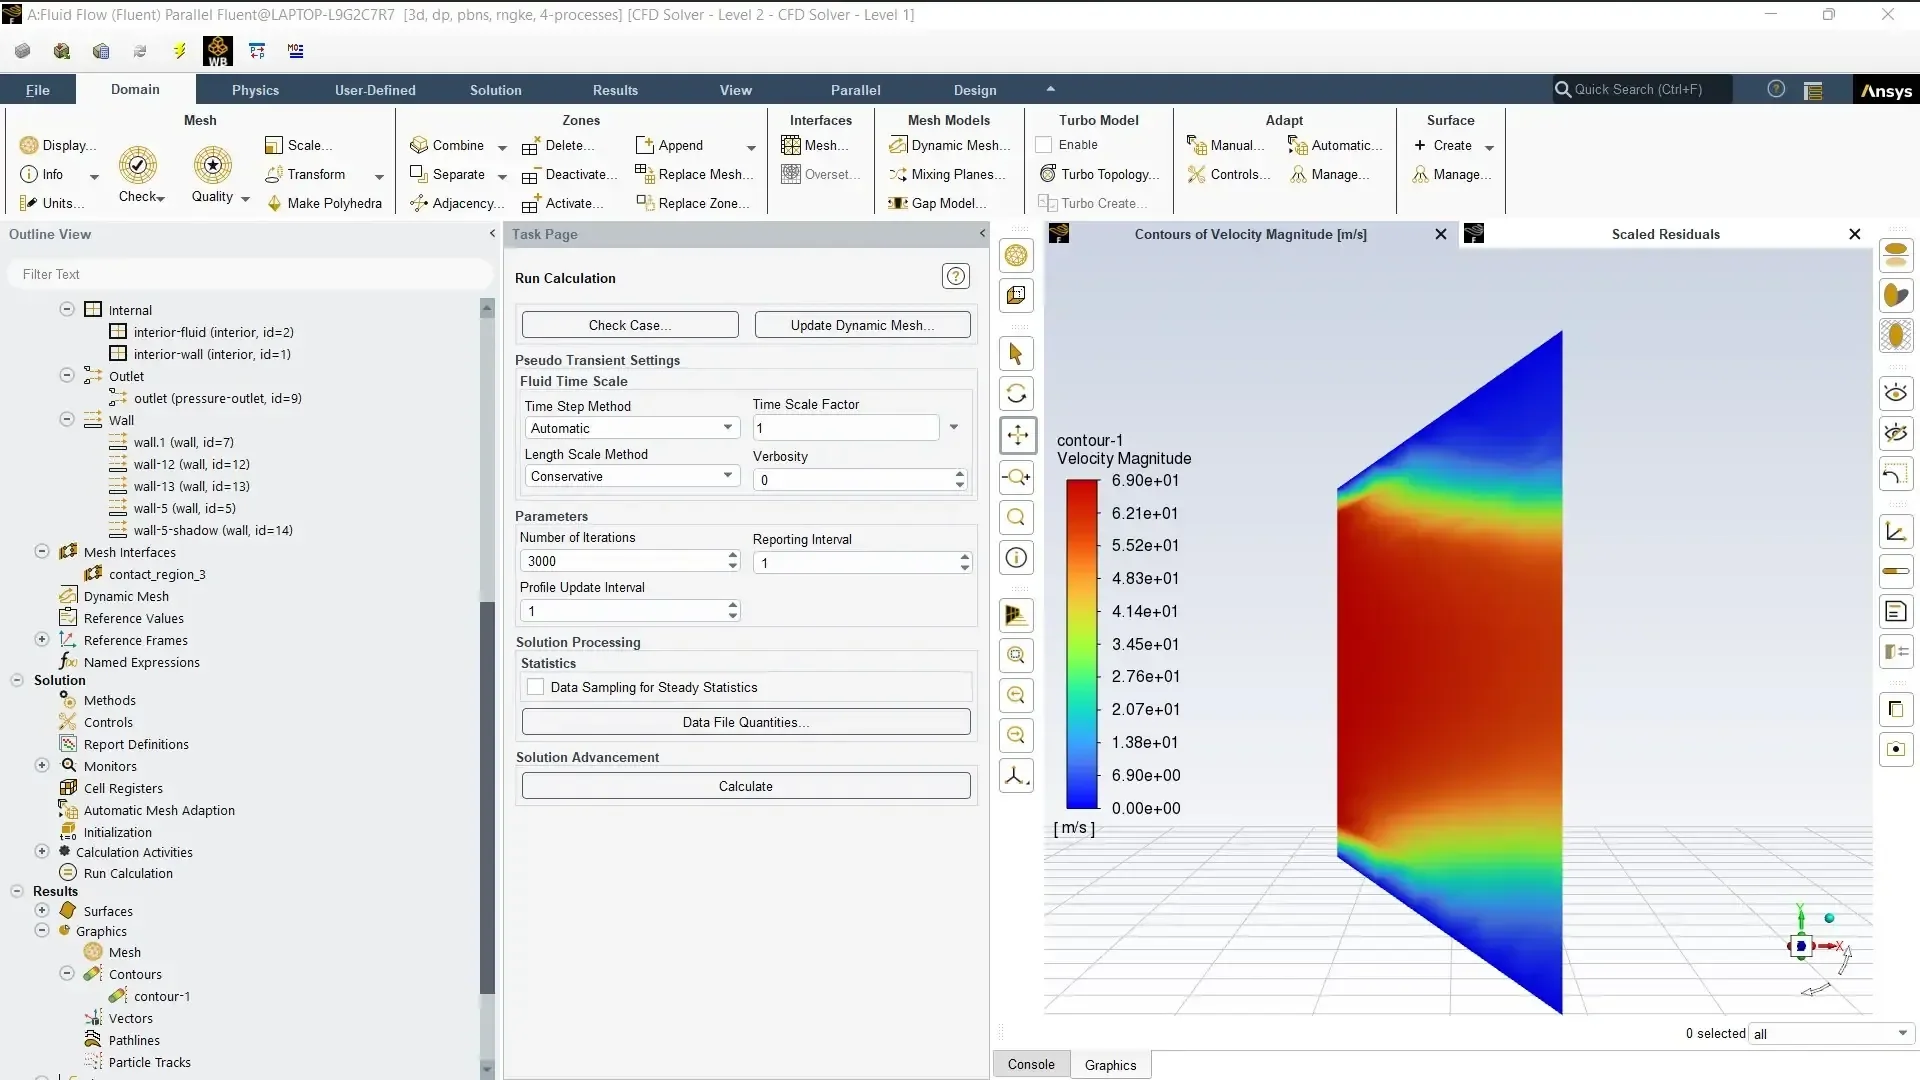This screenshot has height=1080, width=1920.
Task: Click the Data File Quantities button
Action: (746, 722)
